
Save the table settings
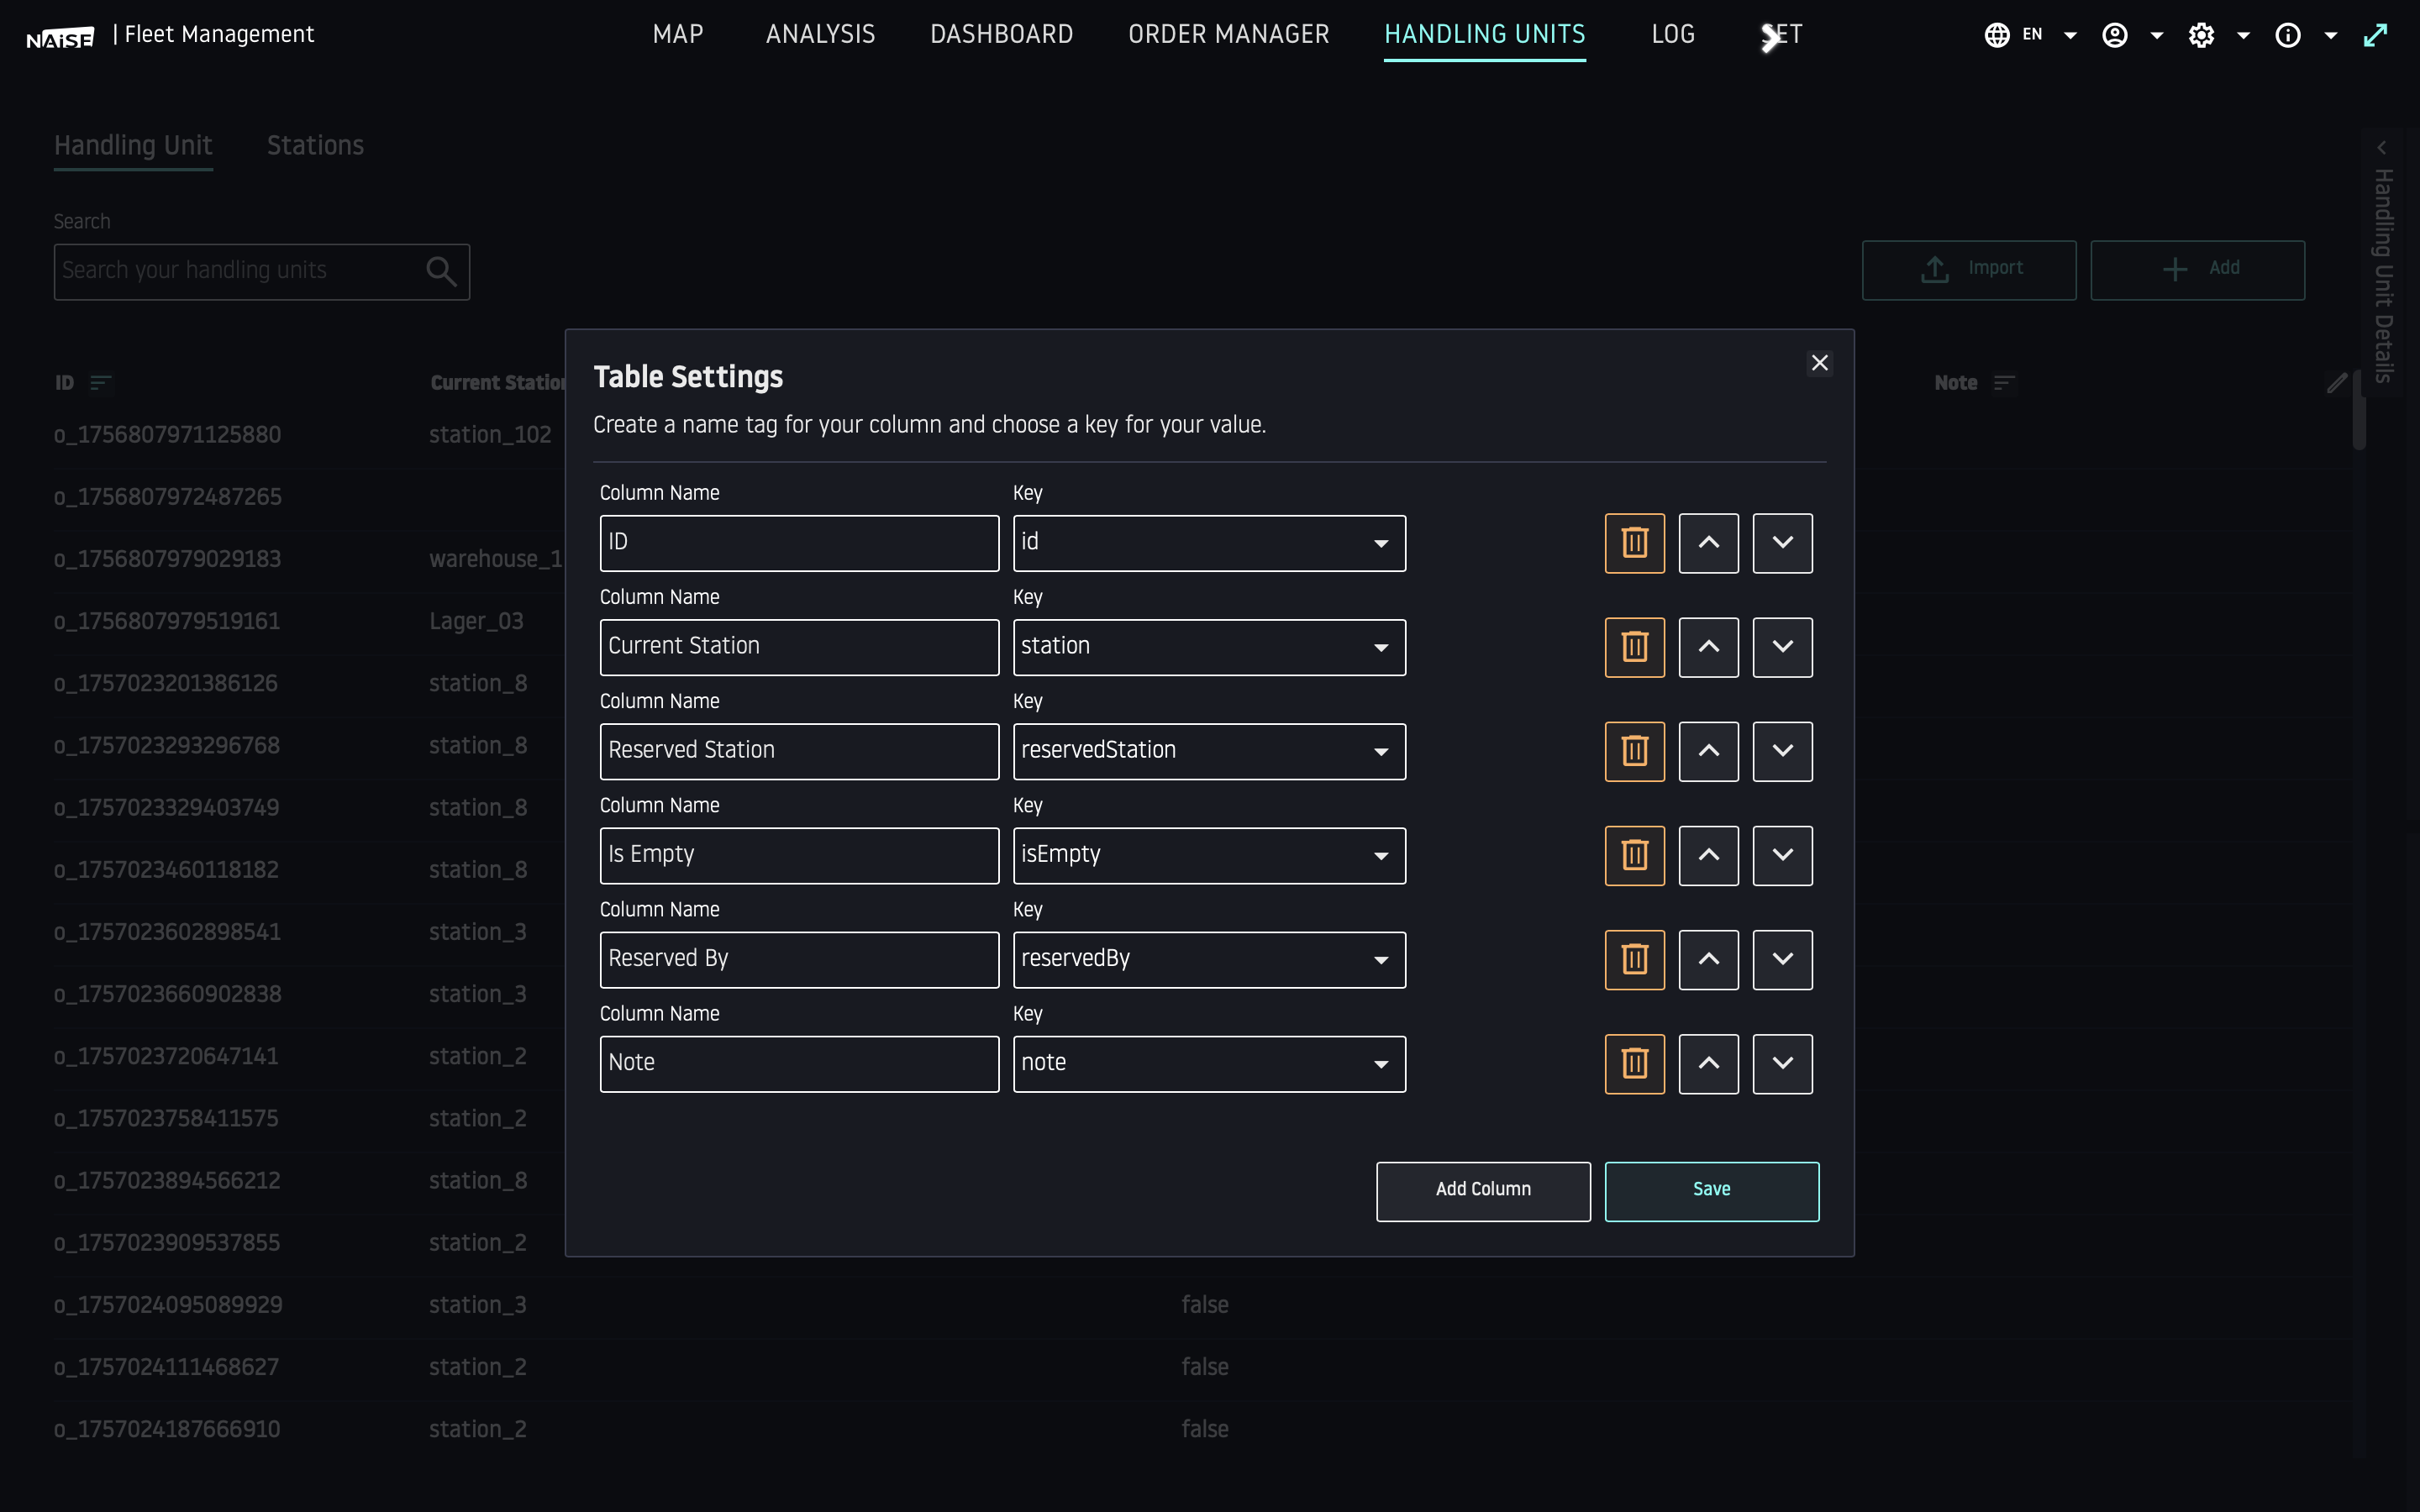click(1711, 1190)
